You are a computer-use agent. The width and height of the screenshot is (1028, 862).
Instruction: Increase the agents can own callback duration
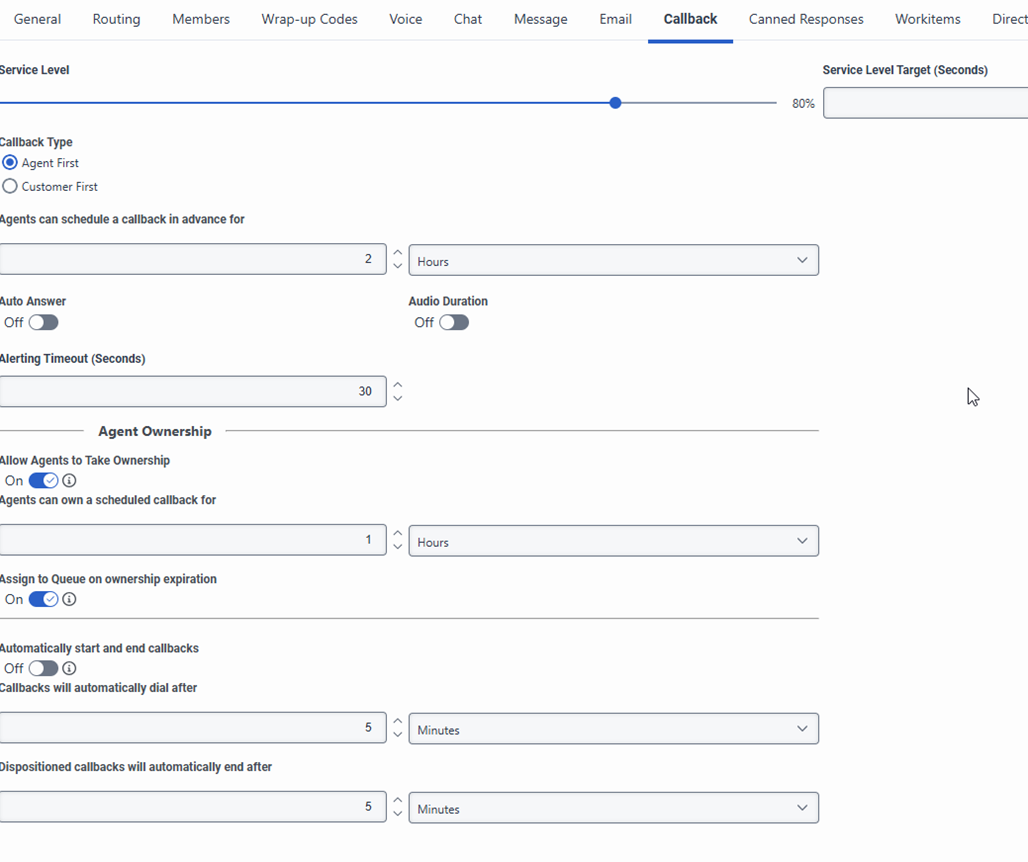398,534
